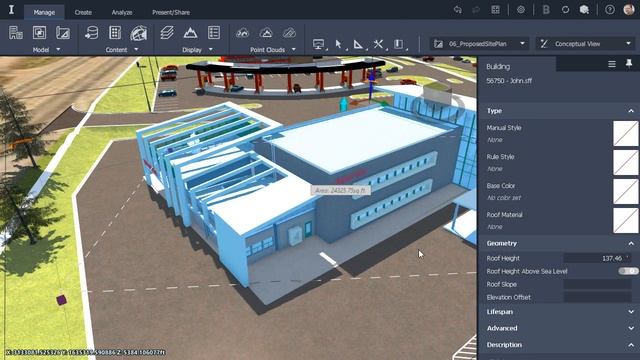Open the Conceptual View dropdown
640x360 pixels.
point(586,44)
